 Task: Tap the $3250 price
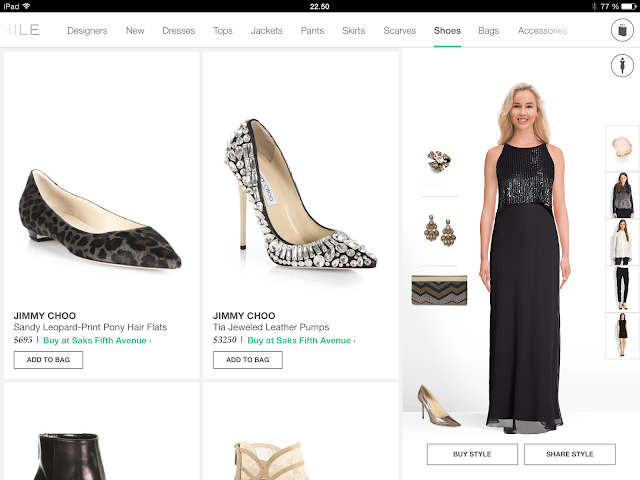225,340
